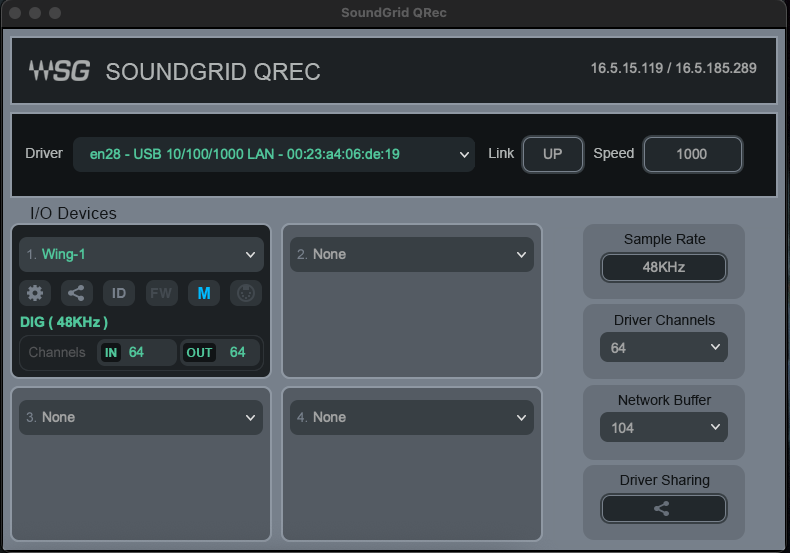Open device slot 4 None dropdown

pos(412,418)
